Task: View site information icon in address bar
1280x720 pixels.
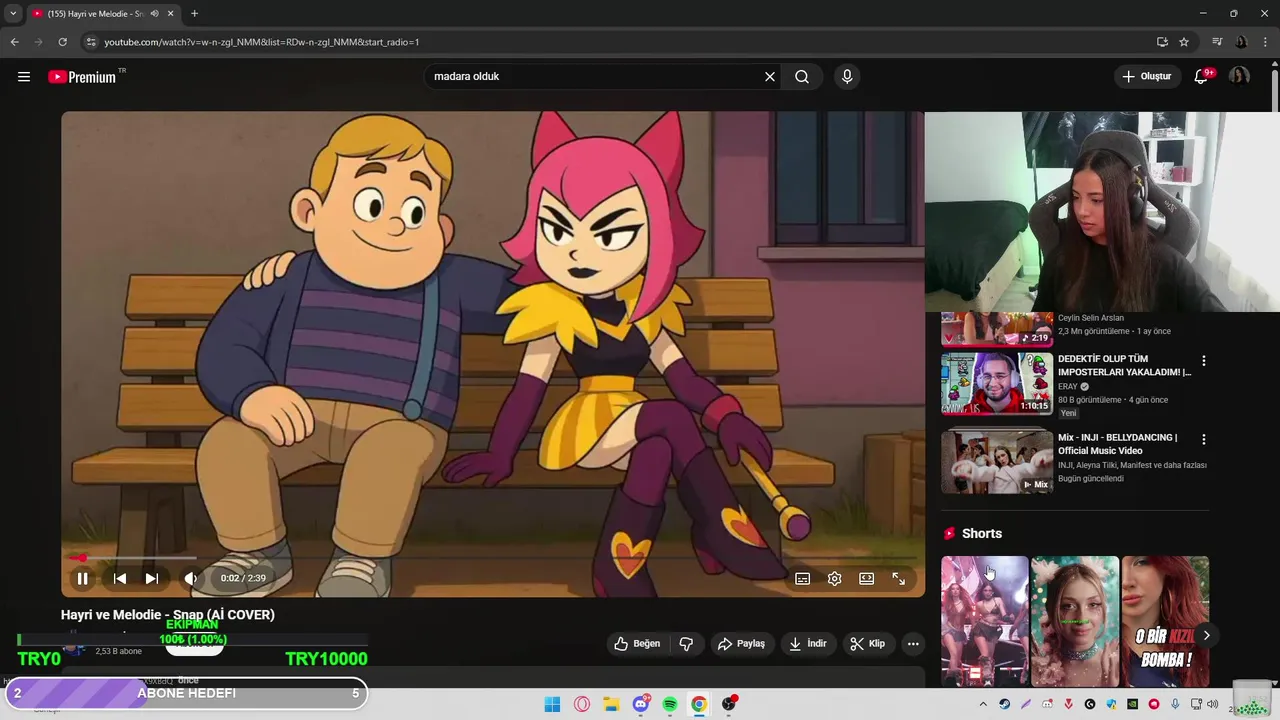Action: pos(91,42)
